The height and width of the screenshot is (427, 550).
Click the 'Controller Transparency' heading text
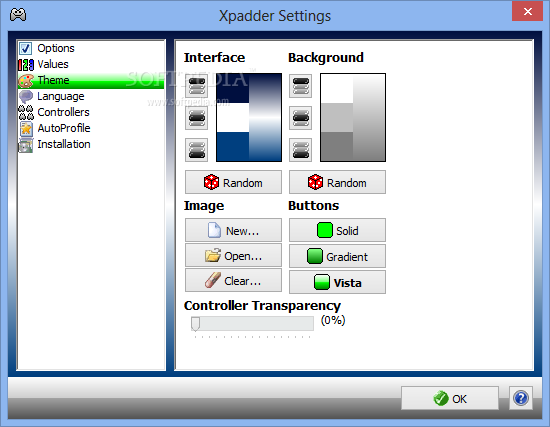[x=262, y=306]
